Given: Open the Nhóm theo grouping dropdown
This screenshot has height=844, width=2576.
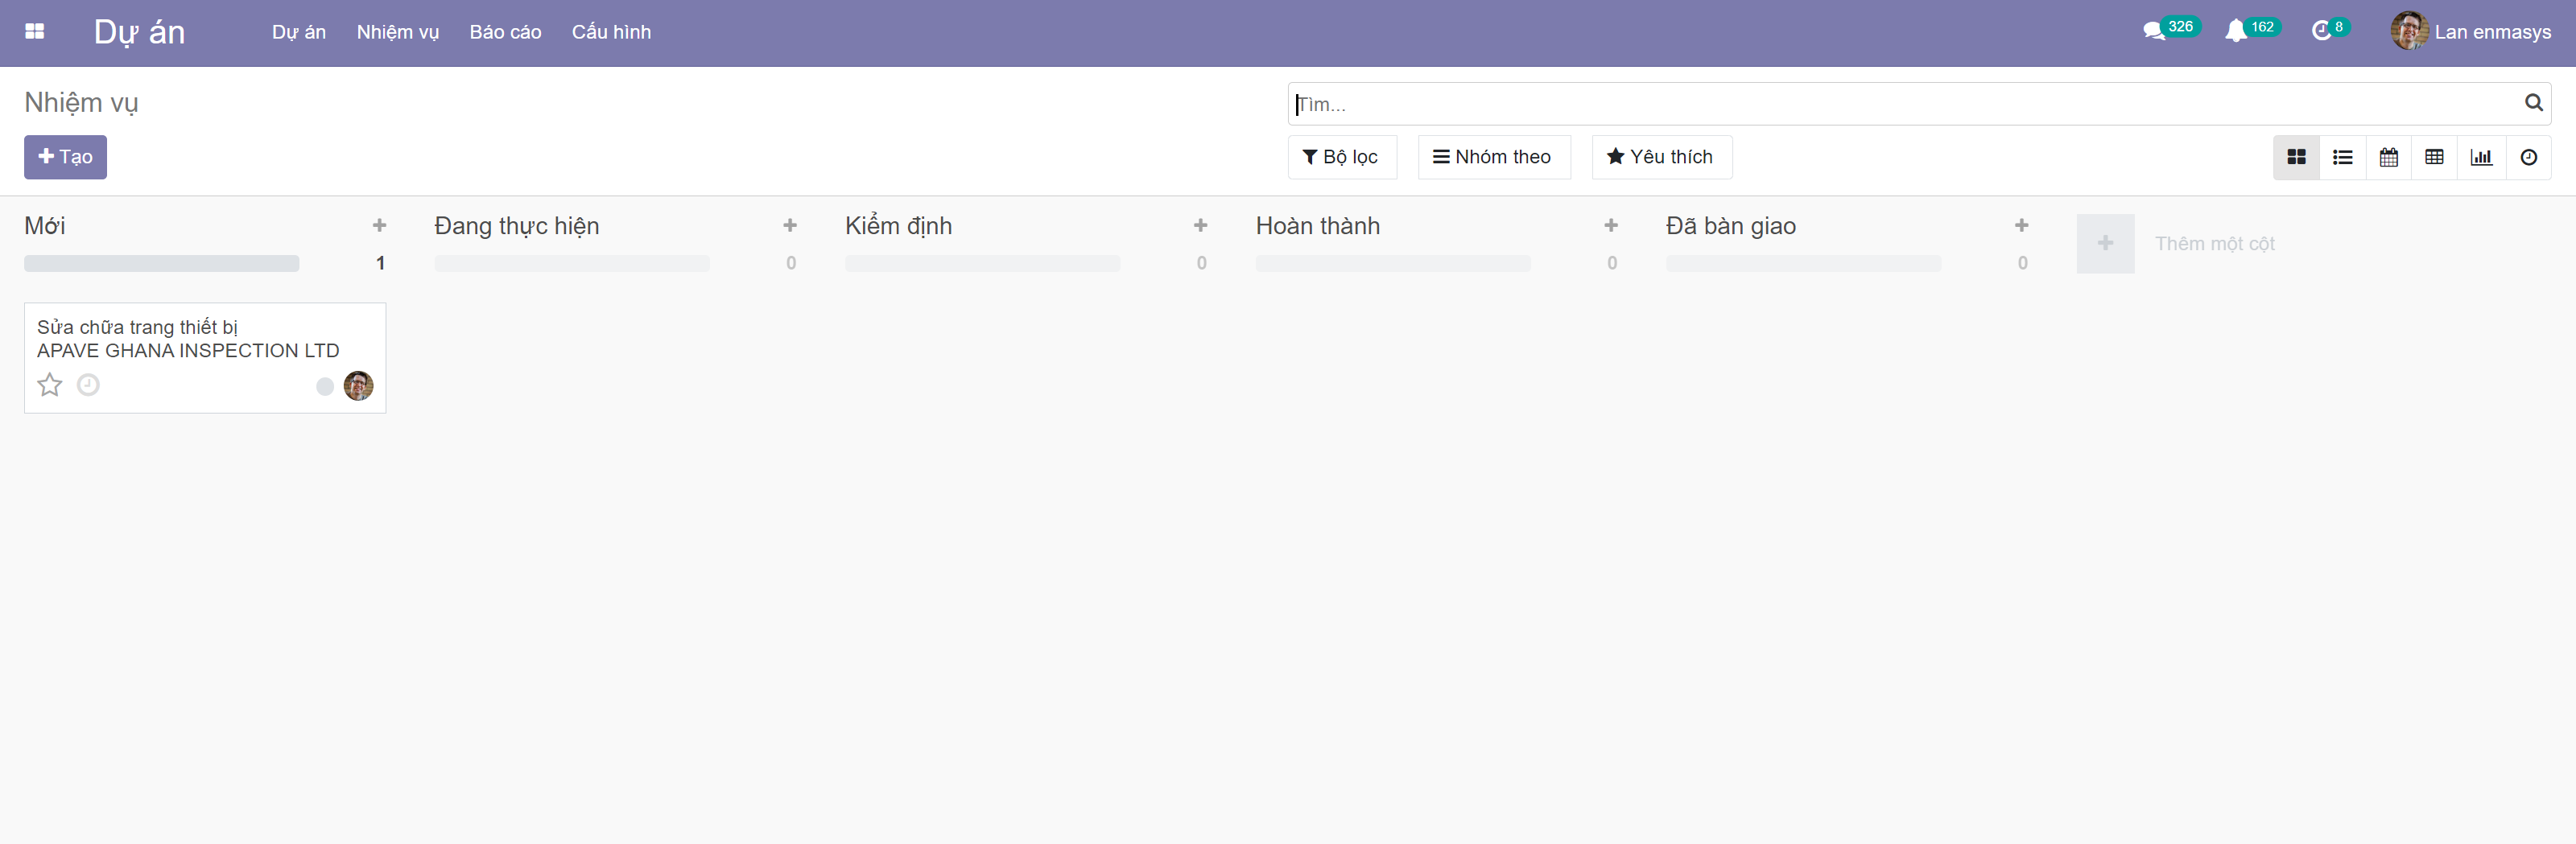Looking at the screenshot, I should [1493, 157].
